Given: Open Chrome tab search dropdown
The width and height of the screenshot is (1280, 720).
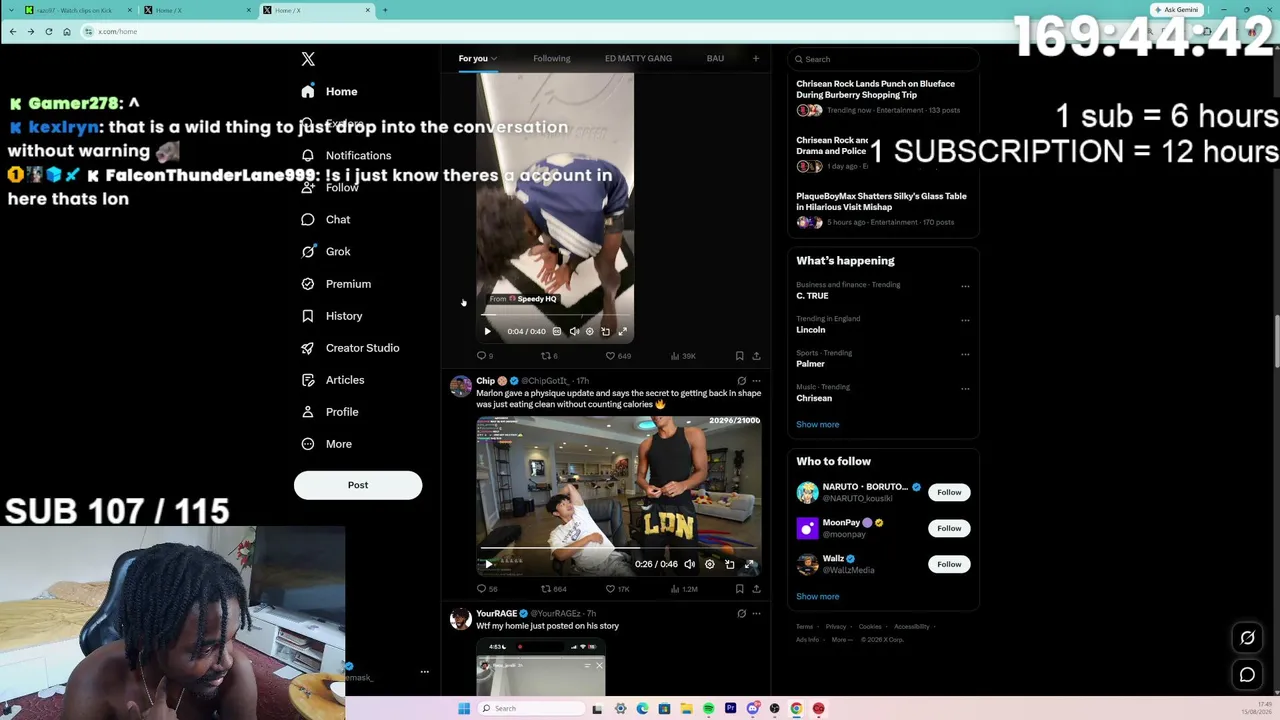Looking at the screenshot, I should tap(12, 10).
